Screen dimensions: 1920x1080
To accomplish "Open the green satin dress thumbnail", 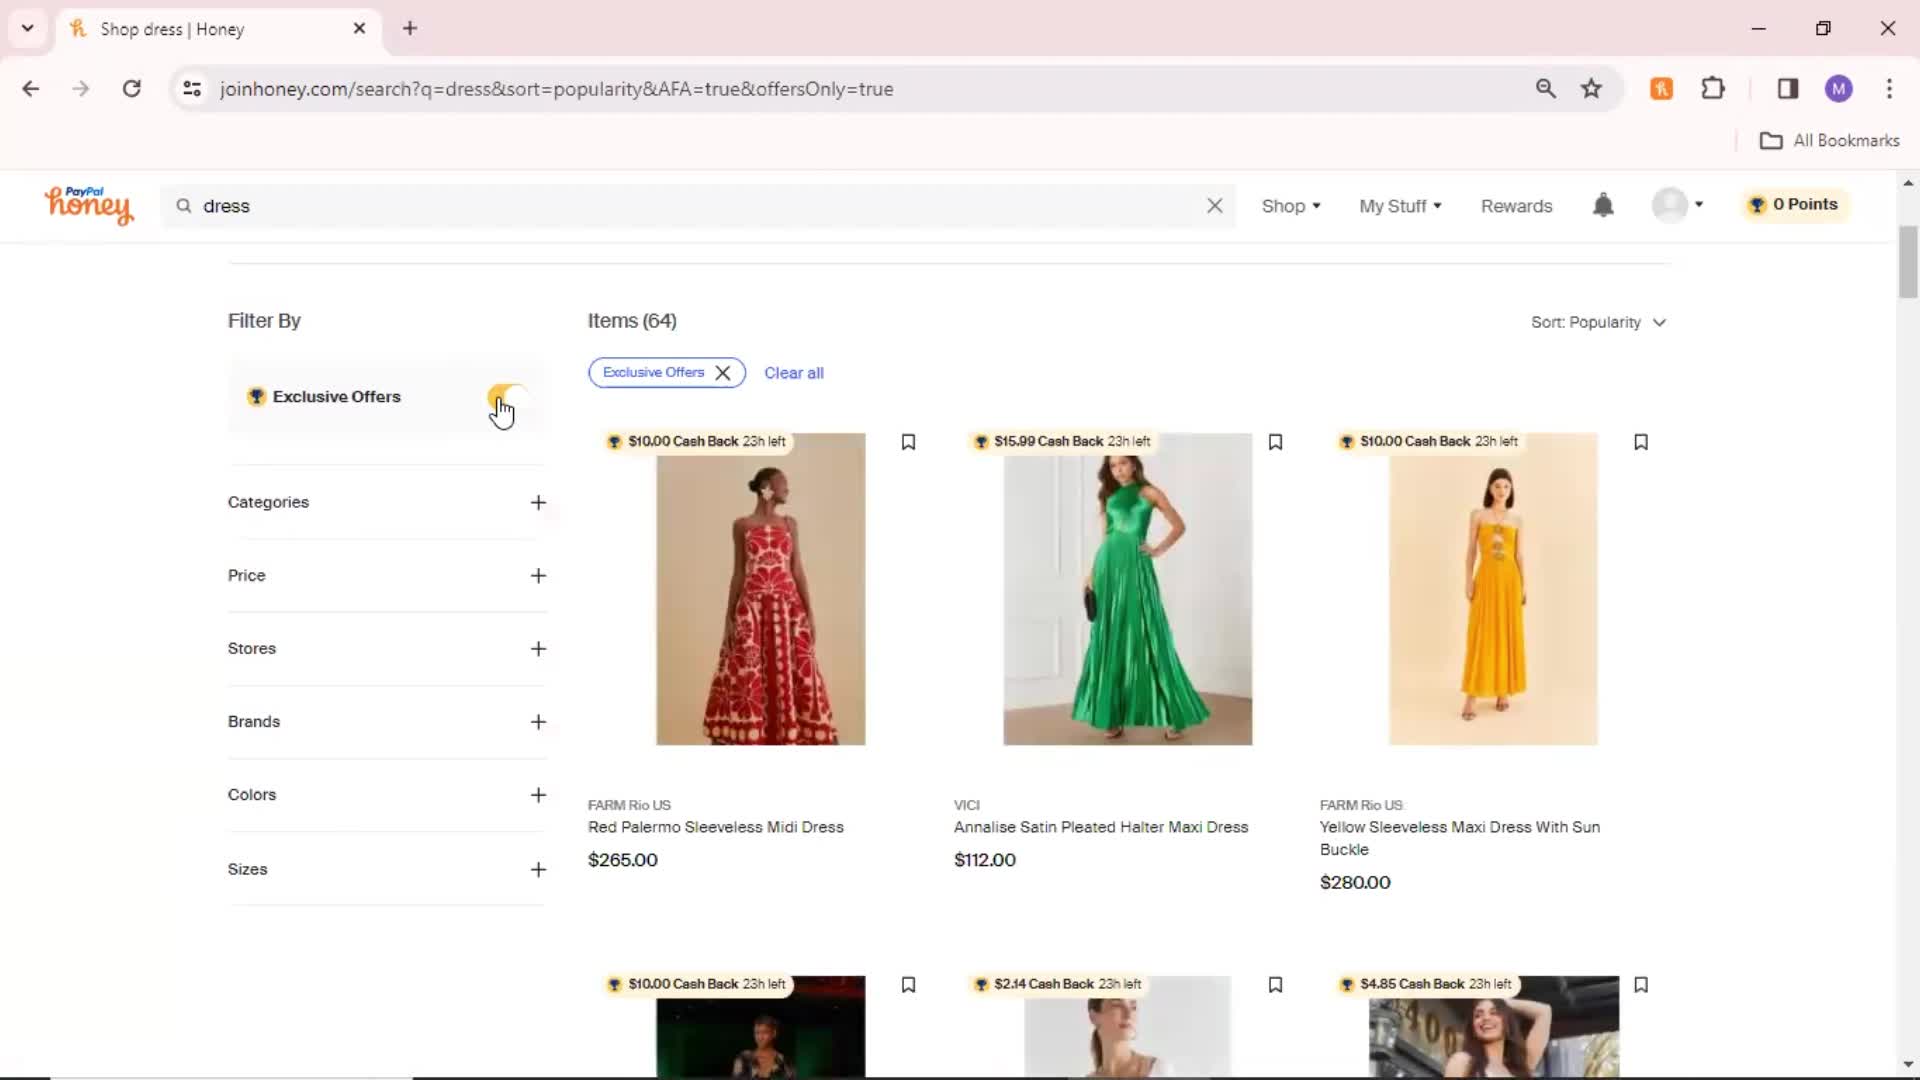I will pyautogui.click(x=1127, y=589).
